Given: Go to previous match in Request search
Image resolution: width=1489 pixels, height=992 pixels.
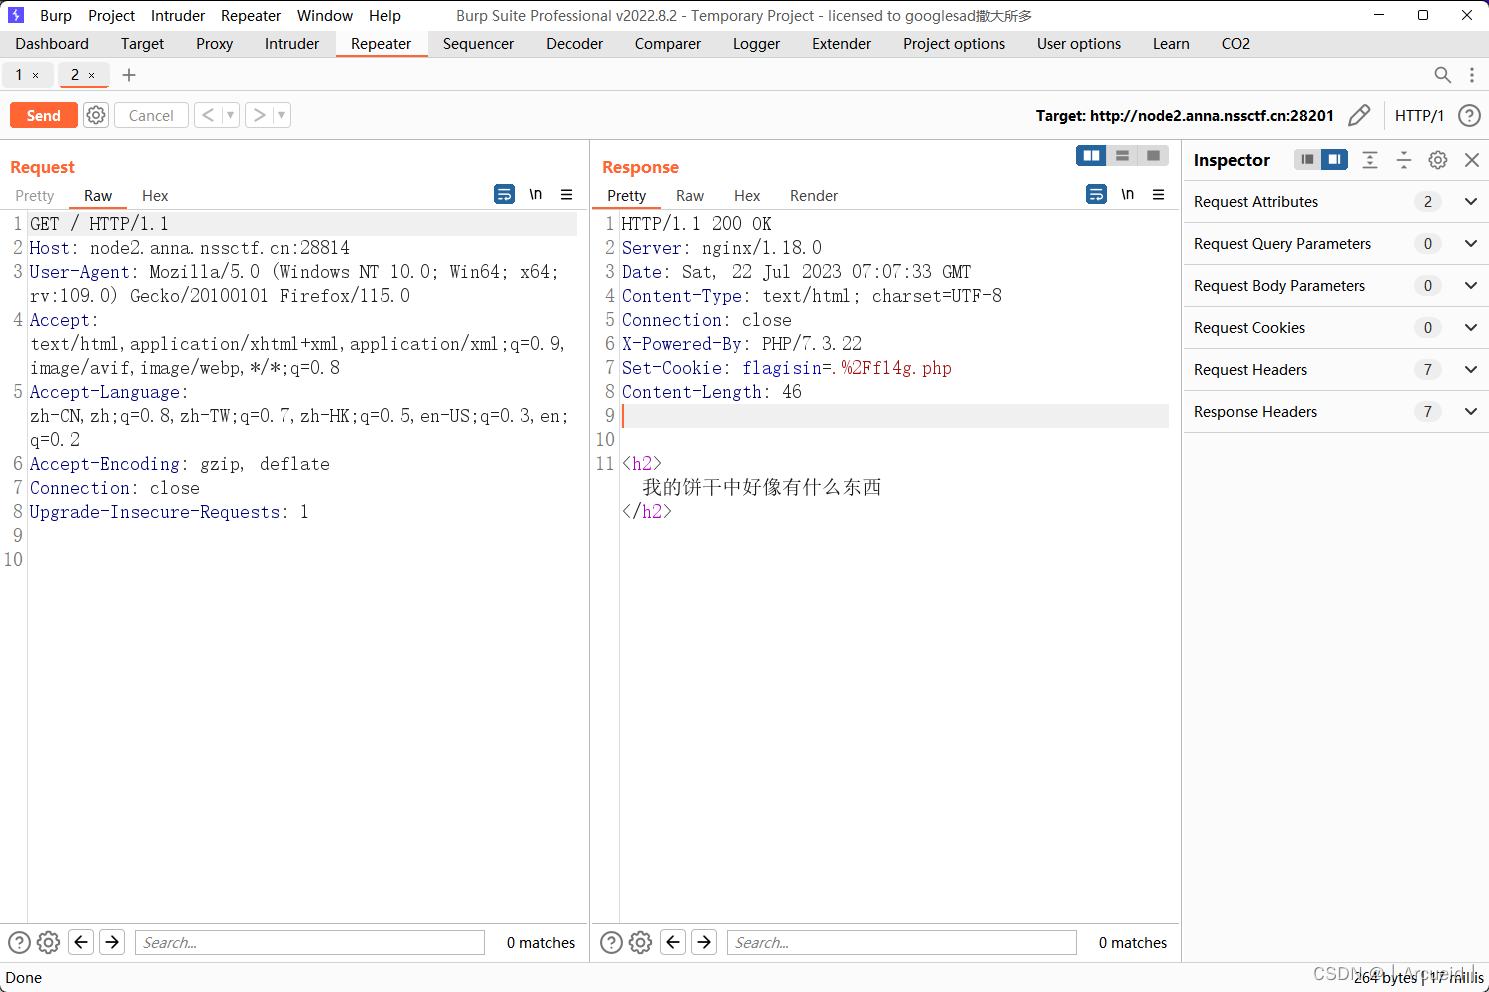Looking at the screenshot, I should (x=82, y=942).
